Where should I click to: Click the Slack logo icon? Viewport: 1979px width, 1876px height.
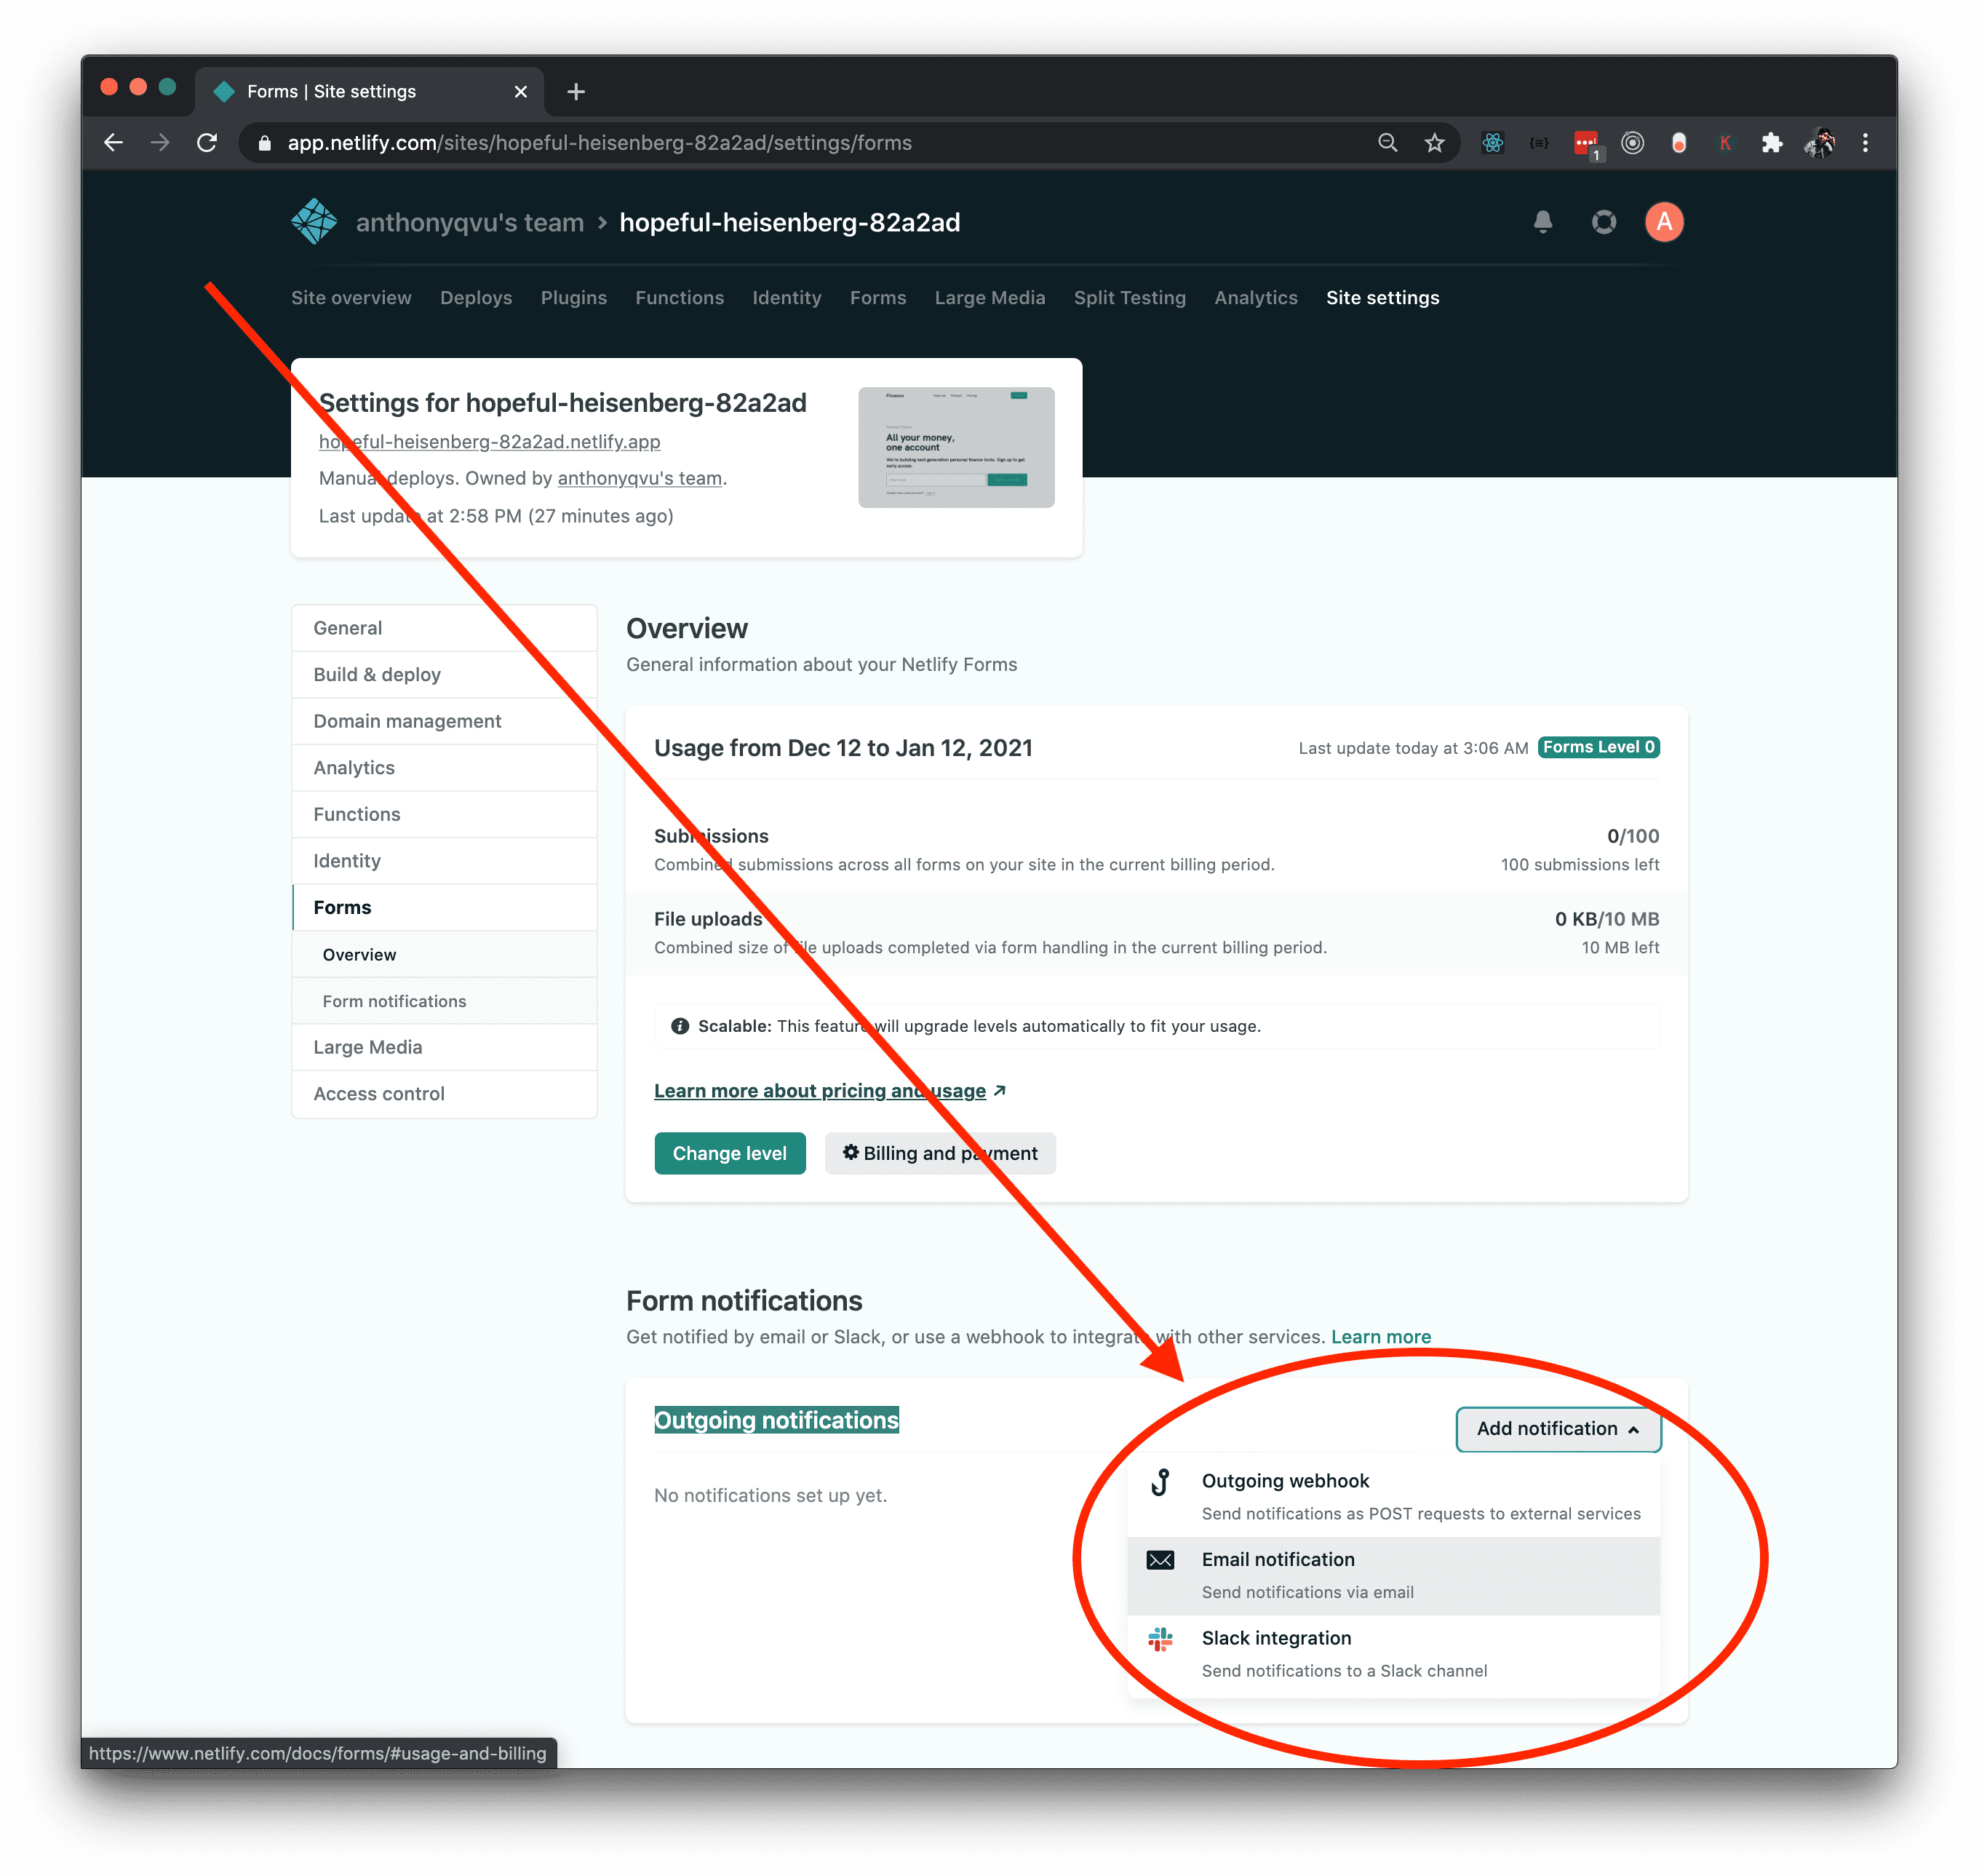[1160, 1639]
